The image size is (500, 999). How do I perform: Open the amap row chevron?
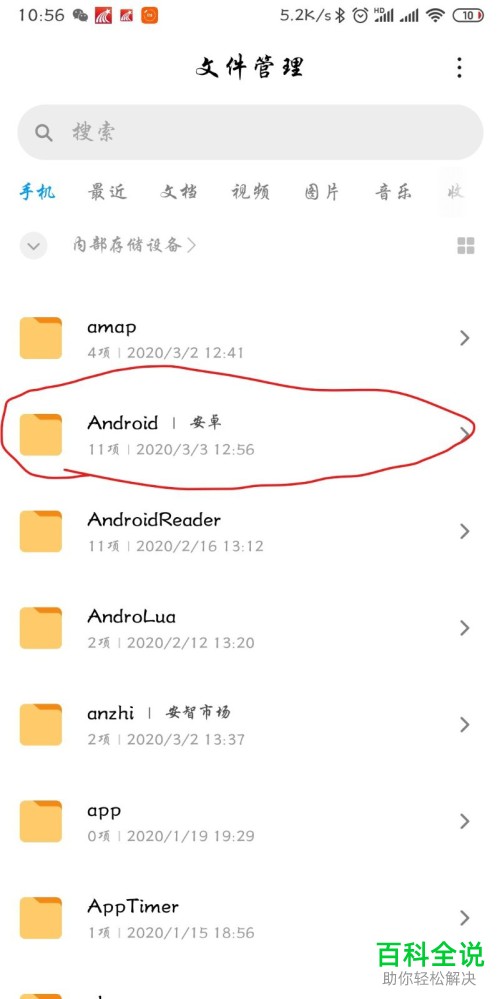click(465, 338)
